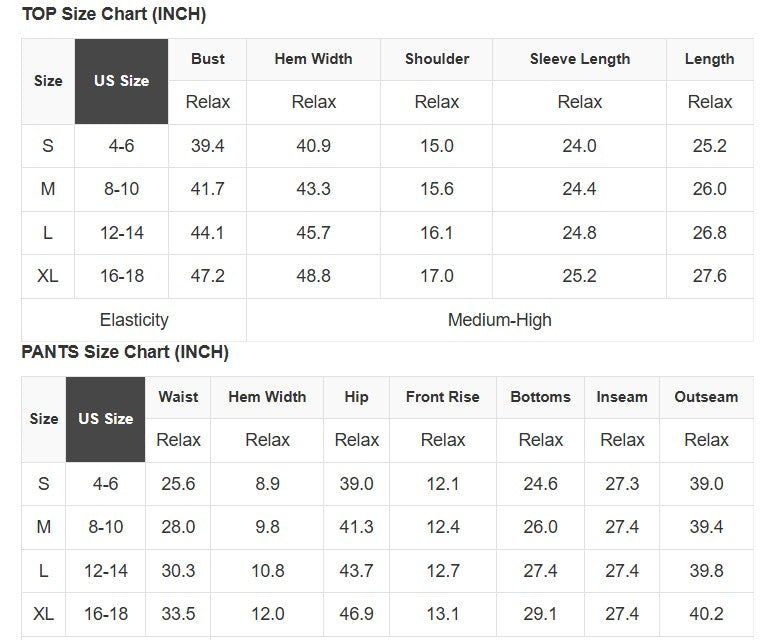Click the Waist column header
This screenshot has height=640, width=776.
178,397
